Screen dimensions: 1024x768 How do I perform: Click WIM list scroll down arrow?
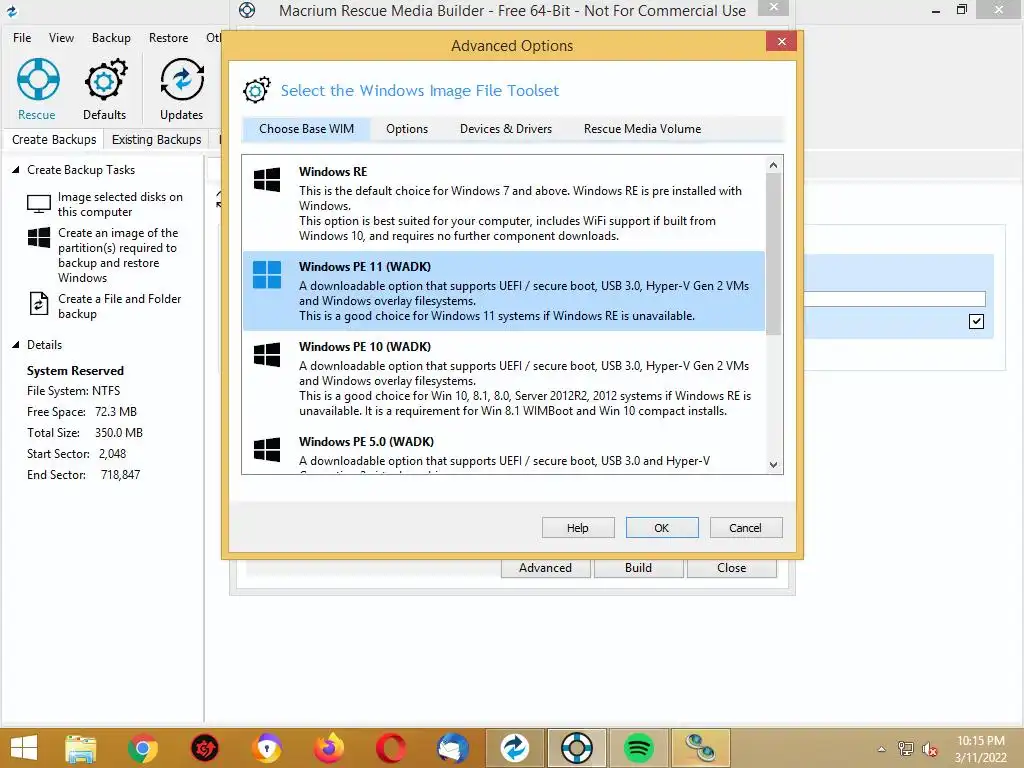(x=773, y=465)
